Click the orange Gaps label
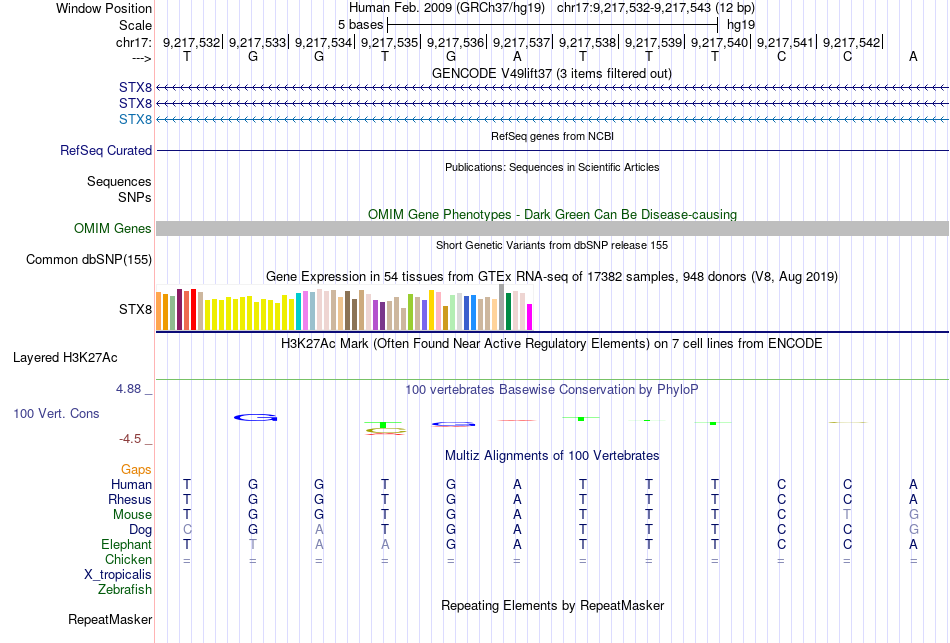Image resolution: width=950 pixels, height=643 pixels. 136,470
